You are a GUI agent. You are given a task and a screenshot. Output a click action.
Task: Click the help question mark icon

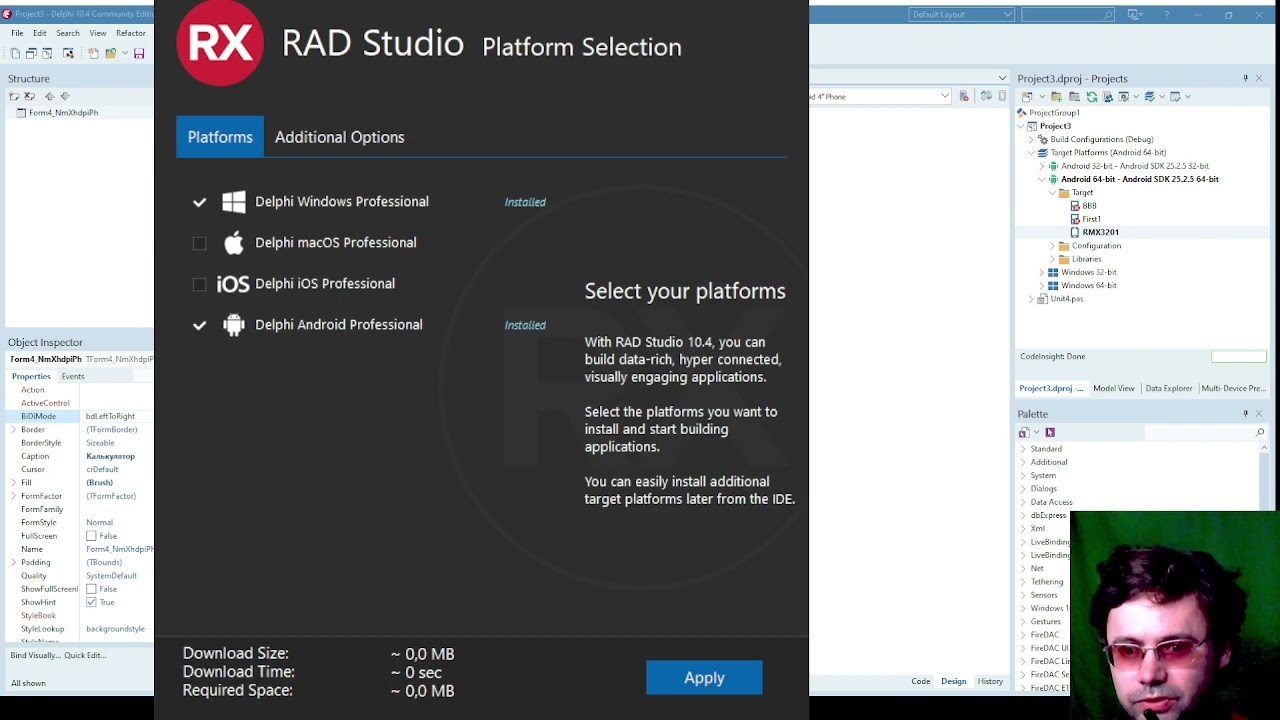point(1166,15)
